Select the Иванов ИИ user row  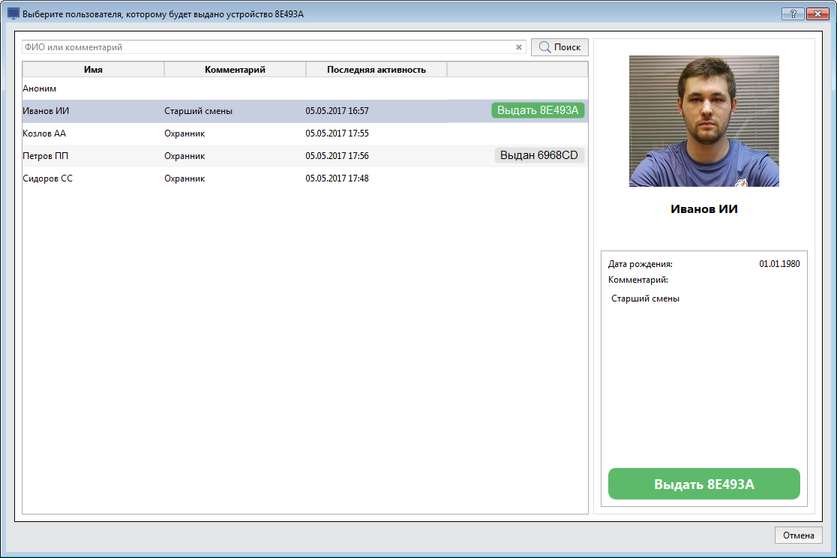pos(200,111)
